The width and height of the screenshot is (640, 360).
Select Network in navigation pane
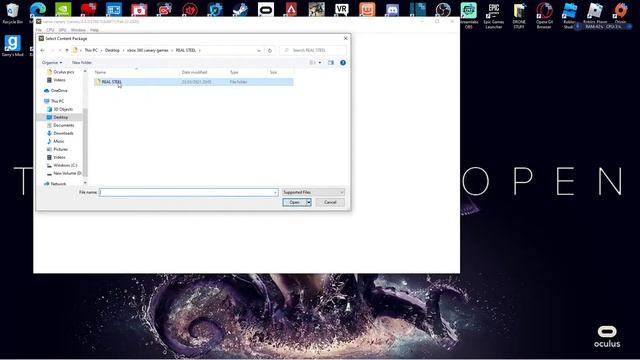click(x=55, y=184)
